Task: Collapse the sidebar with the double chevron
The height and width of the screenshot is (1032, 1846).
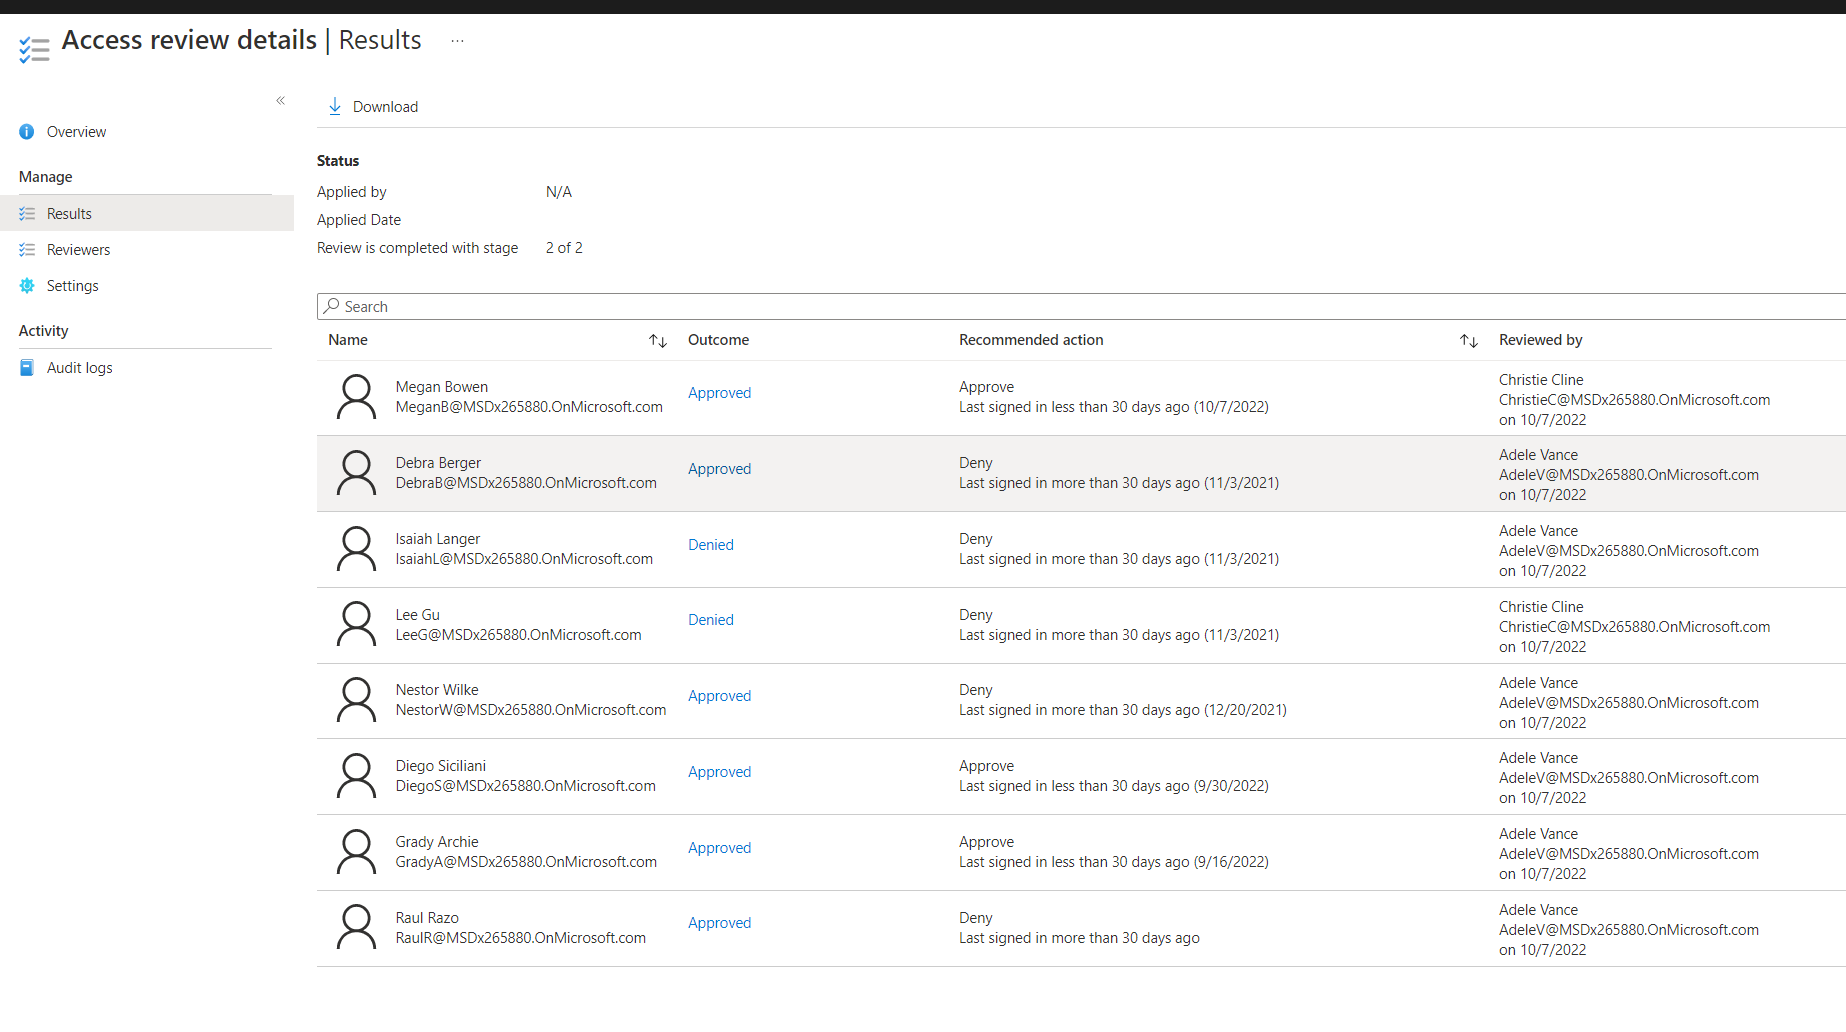Action: 280,100
